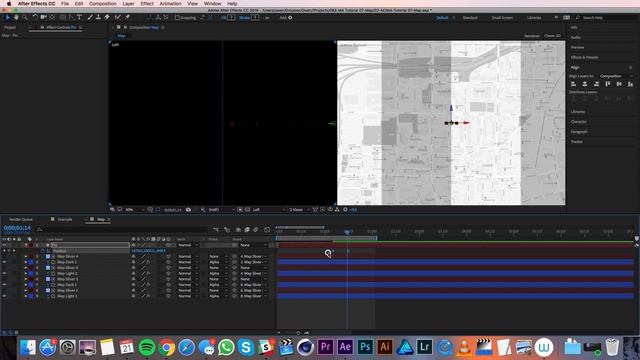Switch to the Project panel tab
This screenshot has width=640, height=360.
[10, 27]
